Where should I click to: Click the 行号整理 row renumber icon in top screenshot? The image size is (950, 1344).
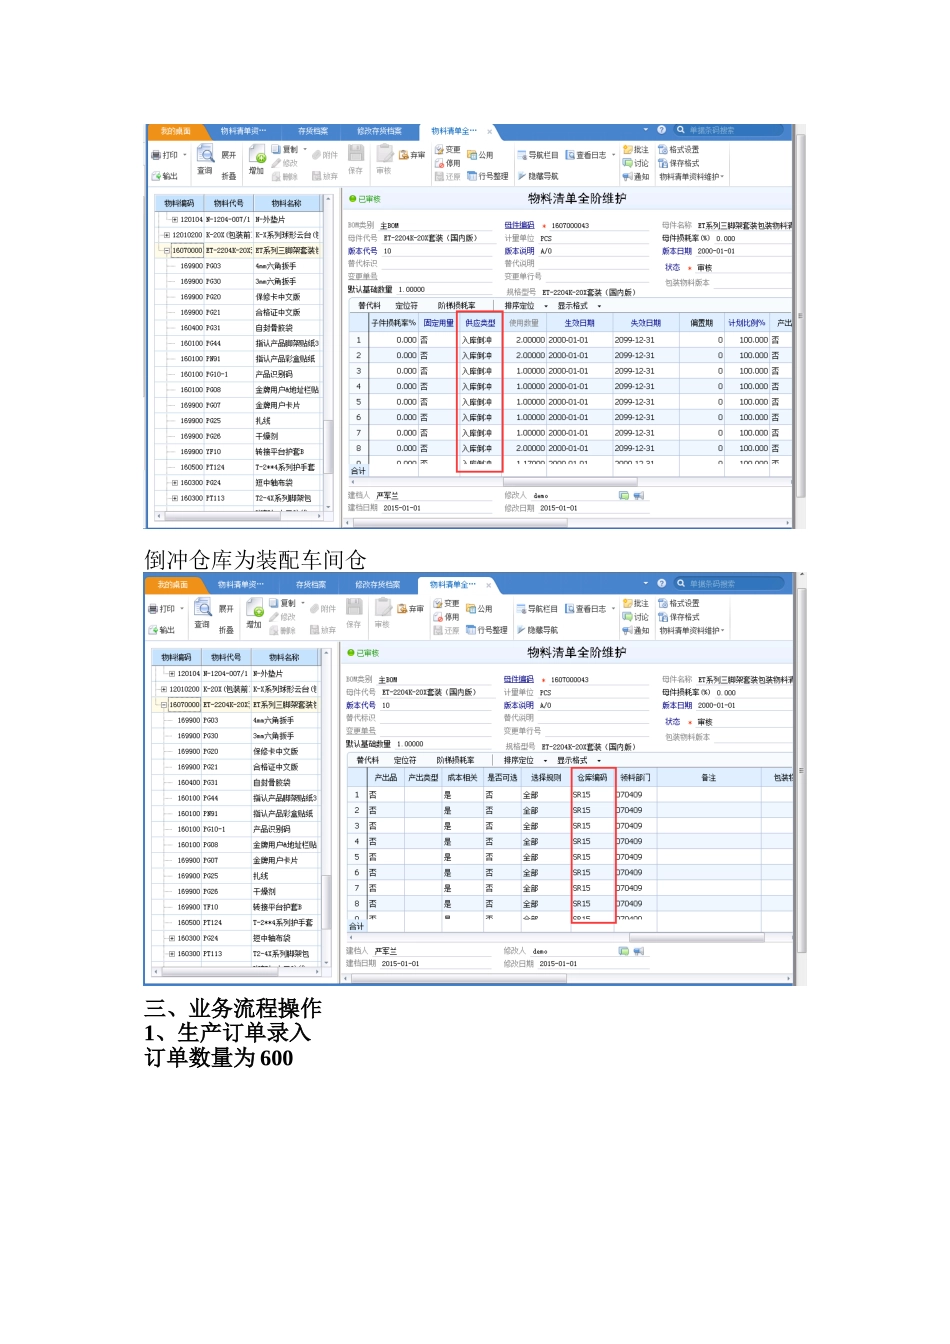click(472, 176)
